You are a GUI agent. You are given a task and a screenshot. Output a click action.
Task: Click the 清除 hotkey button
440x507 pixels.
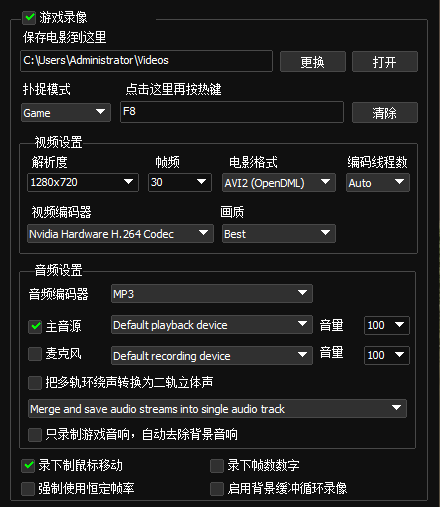tap(385, 113)
